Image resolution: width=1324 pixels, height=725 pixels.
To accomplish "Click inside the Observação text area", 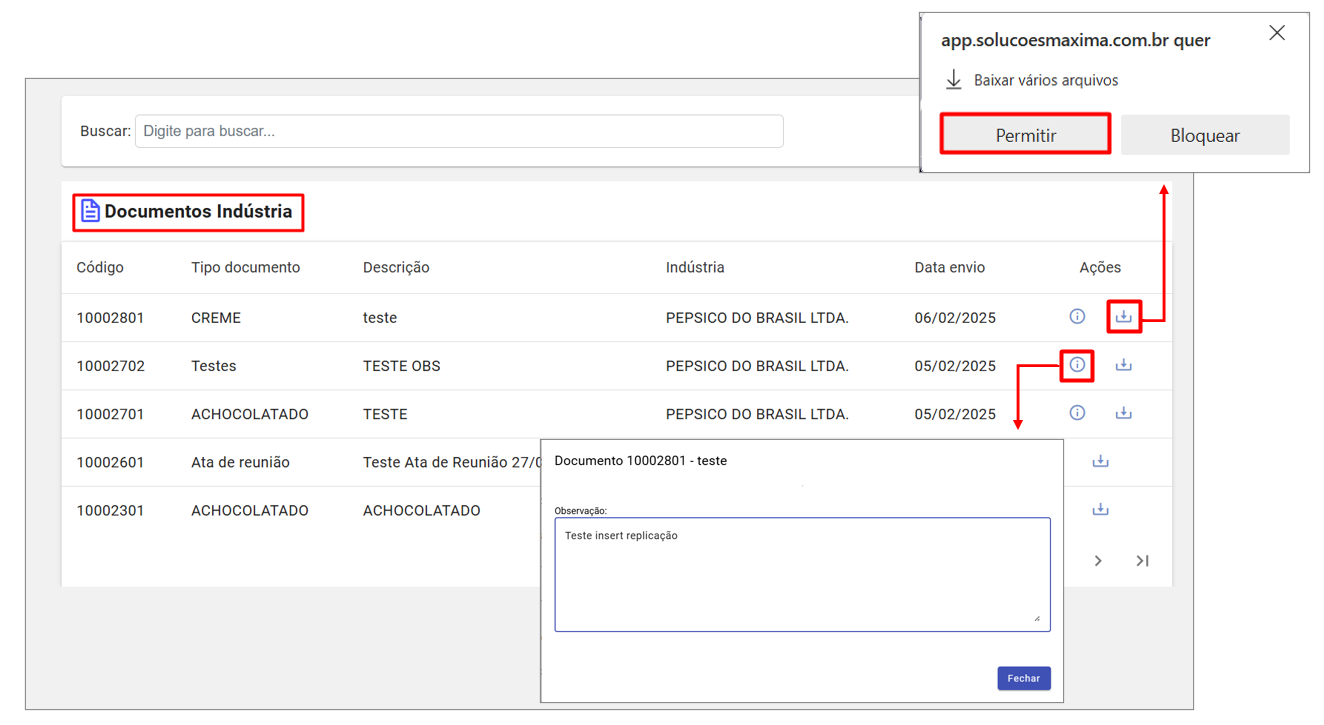I will click(x=802, y=575).
